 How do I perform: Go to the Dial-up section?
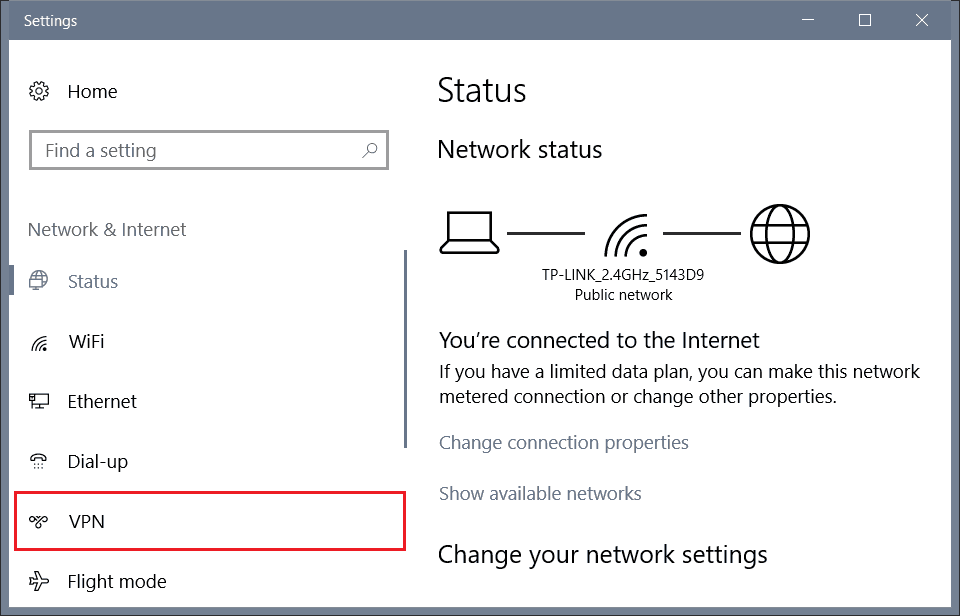[97, 462]
